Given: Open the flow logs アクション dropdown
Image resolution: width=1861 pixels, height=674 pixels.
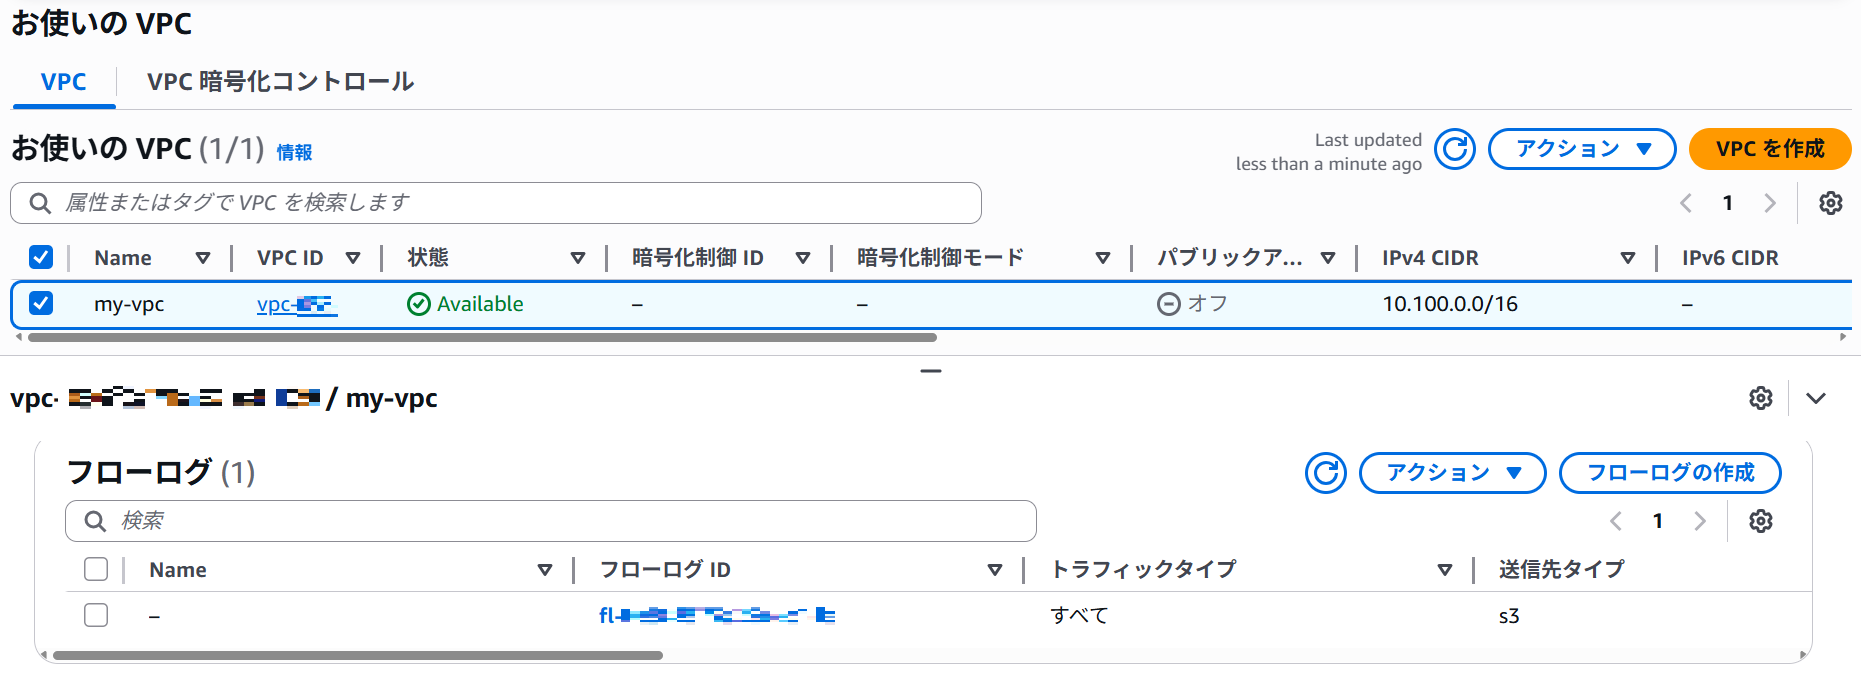Looking at the screenshot, I should pos(1452,473).
